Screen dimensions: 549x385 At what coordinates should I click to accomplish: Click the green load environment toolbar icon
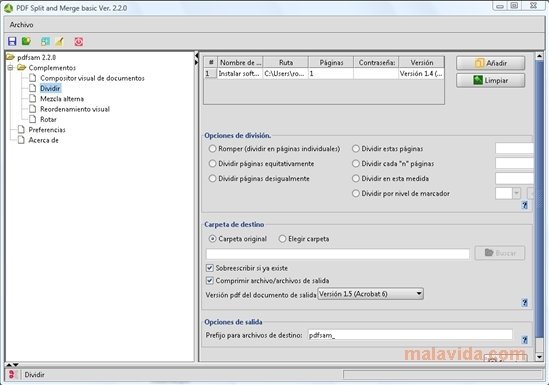click(26, 42)
